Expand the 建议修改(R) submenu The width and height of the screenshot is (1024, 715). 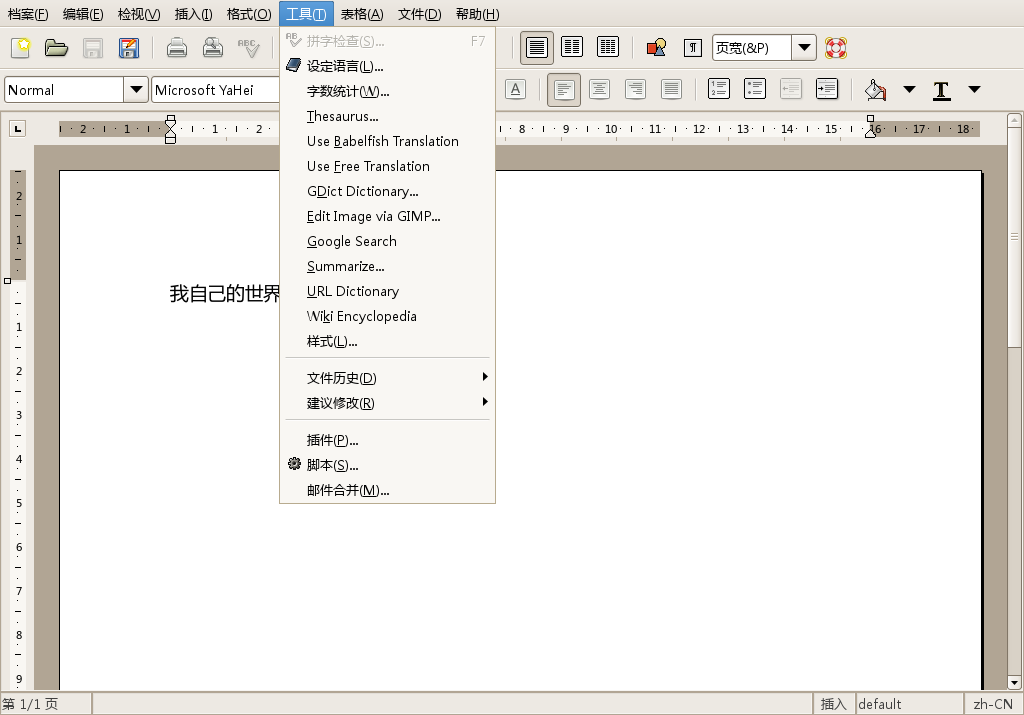click(x=387, y=403)
